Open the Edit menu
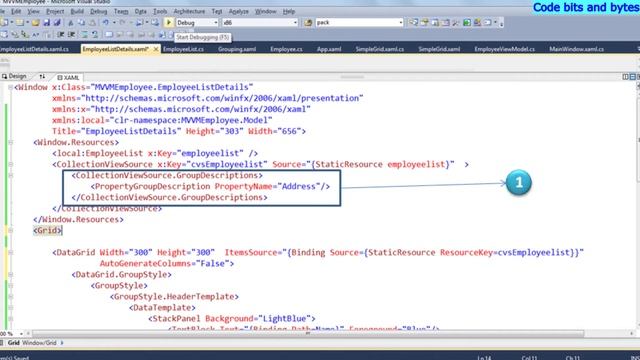 (16, 11)
